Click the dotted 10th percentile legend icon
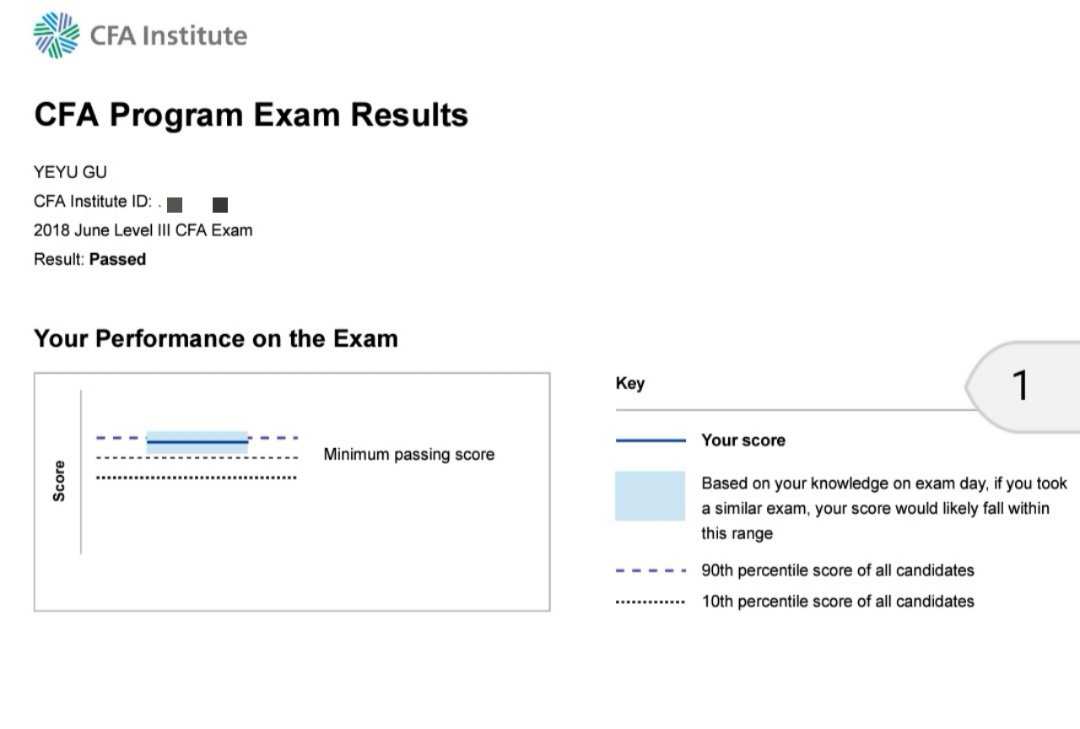The image size is (1080, 729). (x=650, y=602)
